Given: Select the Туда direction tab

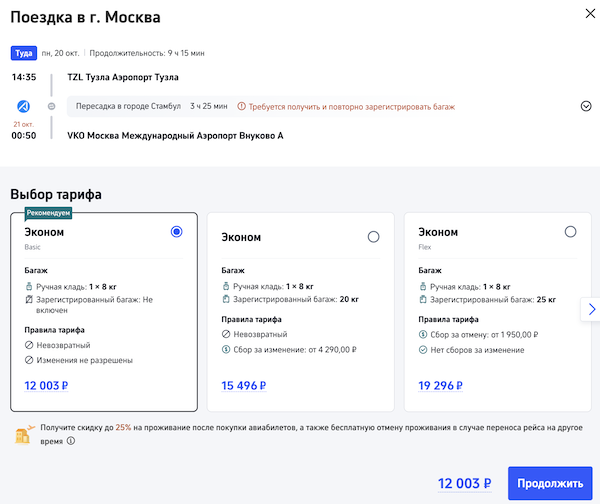Looking at the screenshot, I should pos(24,53).
